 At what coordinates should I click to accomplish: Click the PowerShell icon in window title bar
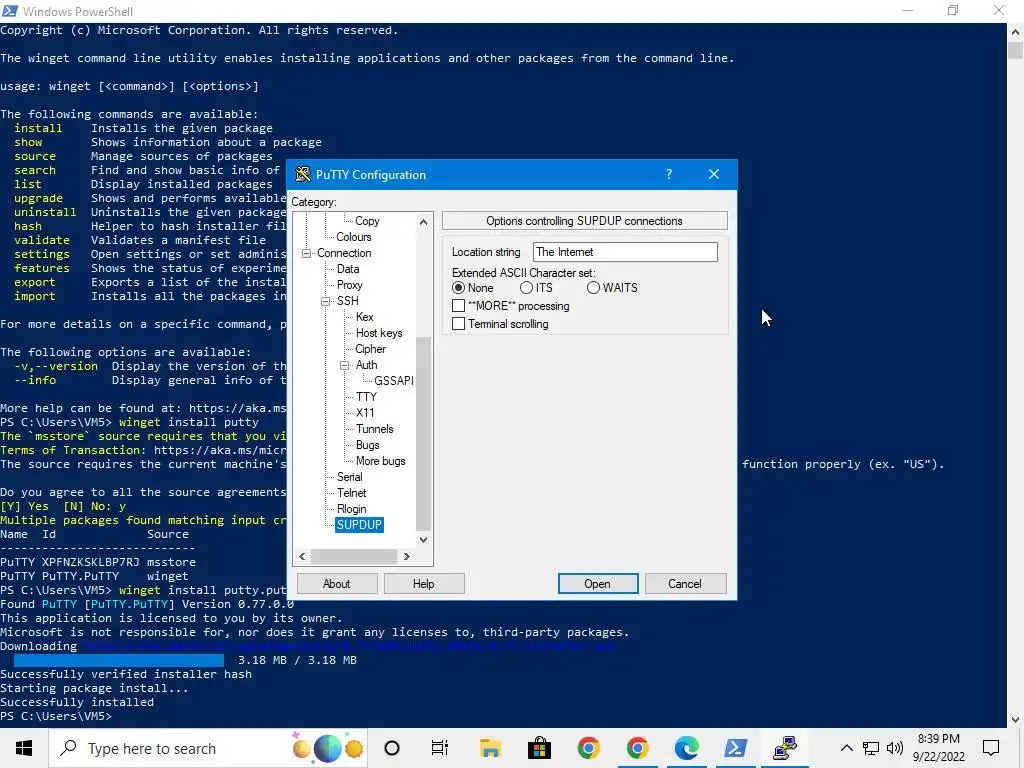click(x=10, y=11)
